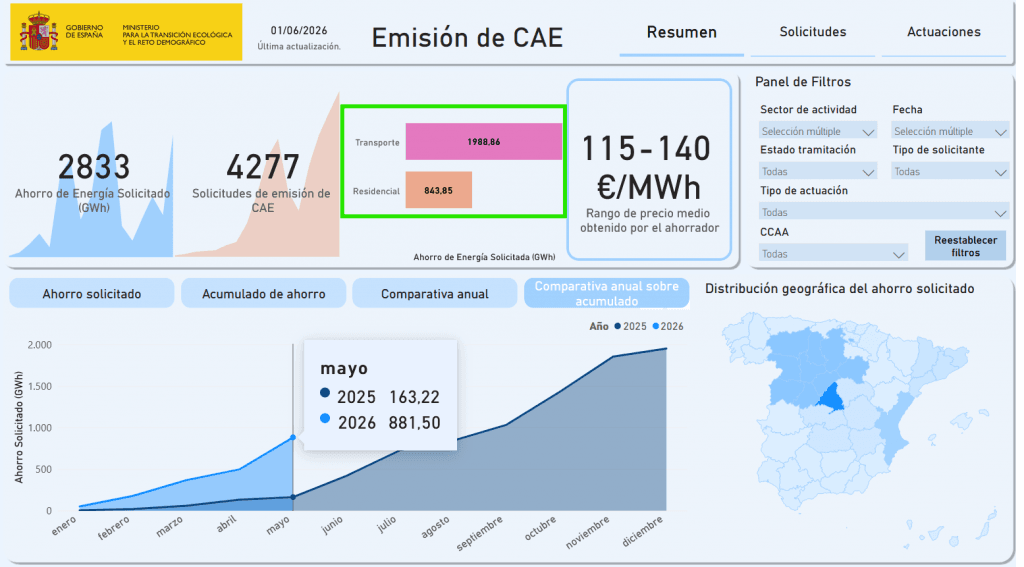This screenshot has width=1024, height=567.
Task: Open the Sector de actividad dropdown
Action: (818, 131)
